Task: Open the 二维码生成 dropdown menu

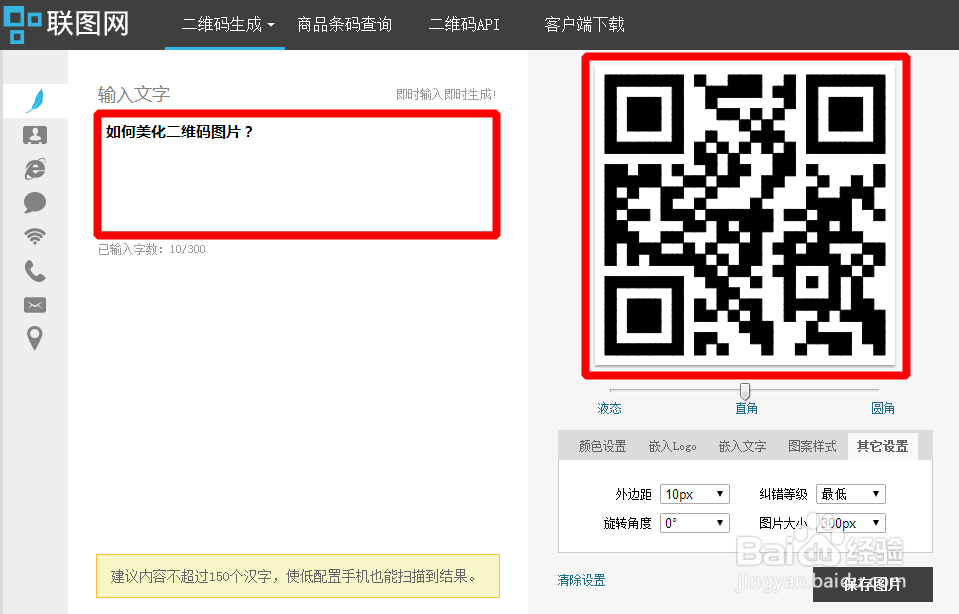Action: tap(228, 24)
